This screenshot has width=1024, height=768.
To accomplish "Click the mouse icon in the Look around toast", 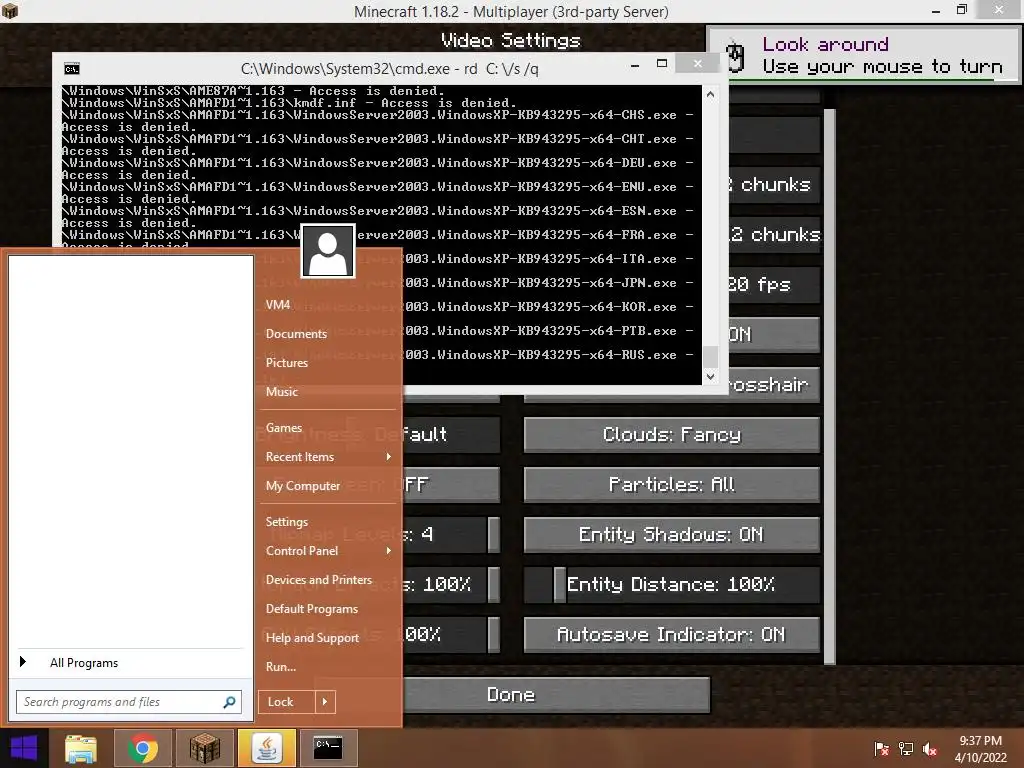I will pos(735,56).
